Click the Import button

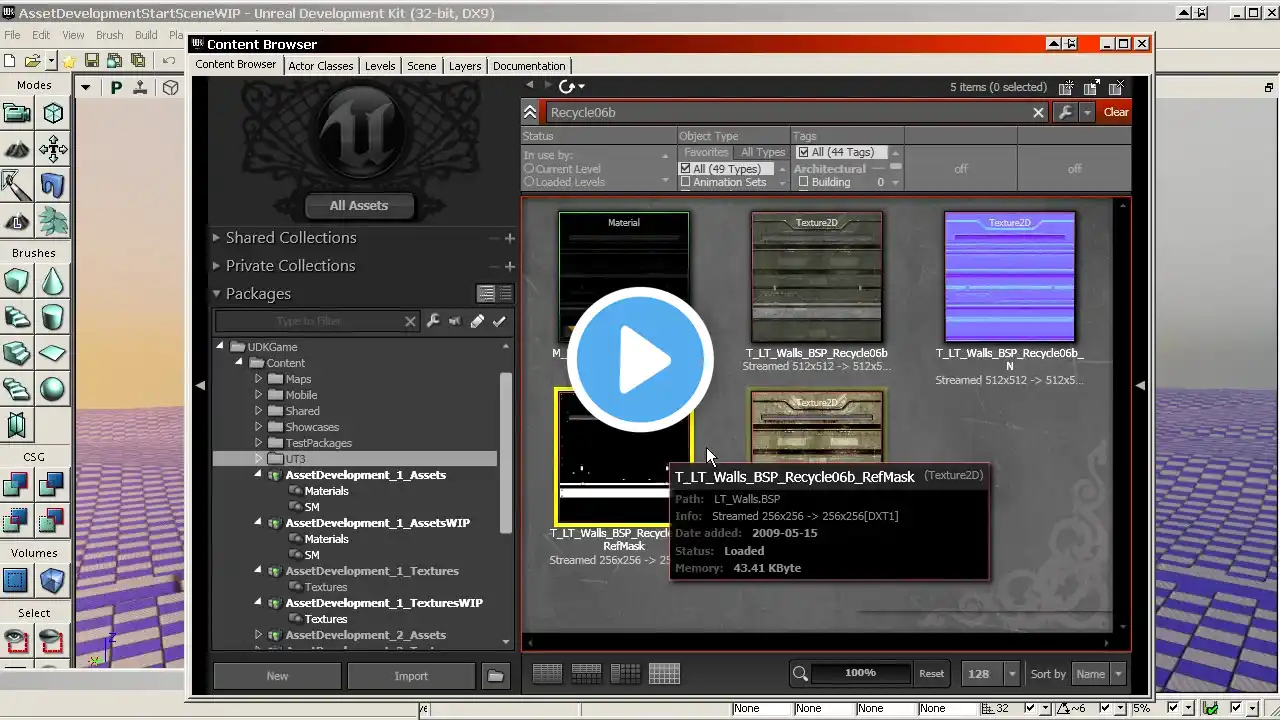click(411, 676)
